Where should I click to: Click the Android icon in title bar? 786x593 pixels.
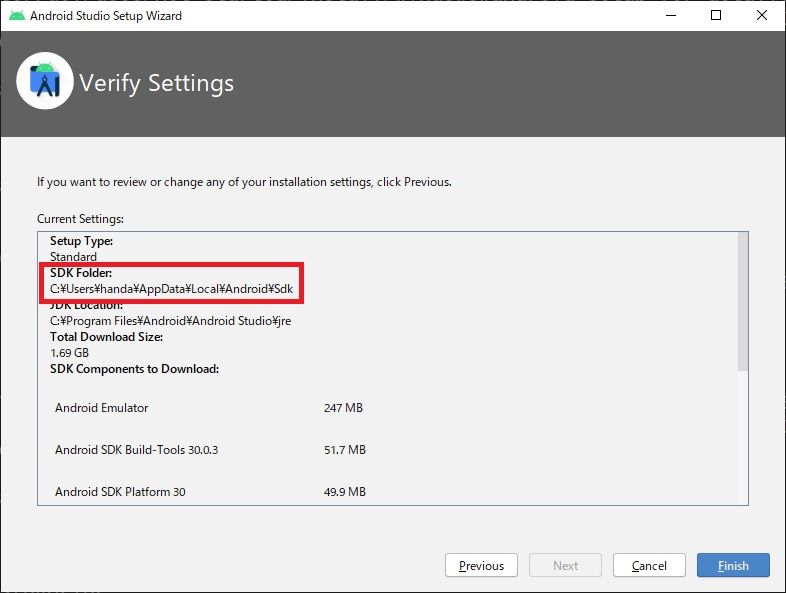pos(16,16)
